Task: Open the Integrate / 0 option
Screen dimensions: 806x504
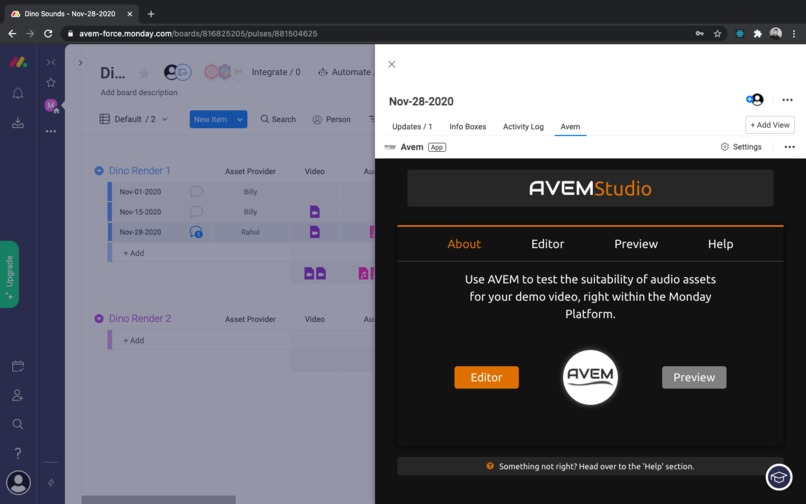Action: click(276, 72)
